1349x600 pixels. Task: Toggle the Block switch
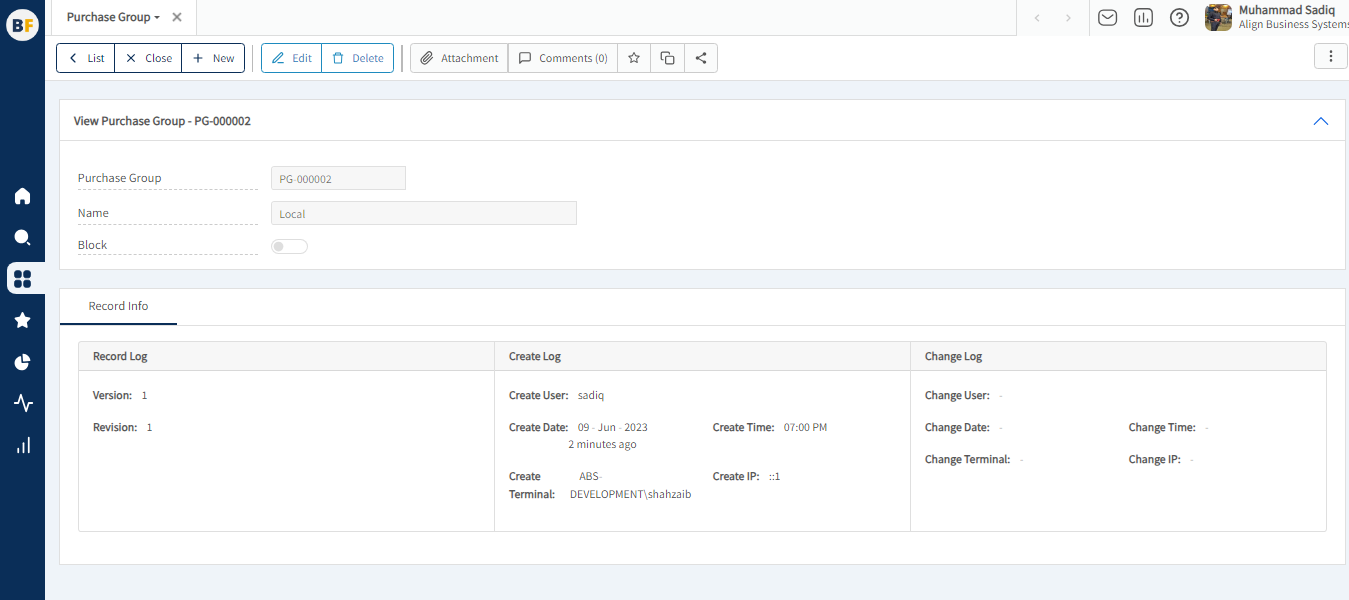[x=289, y=246]
